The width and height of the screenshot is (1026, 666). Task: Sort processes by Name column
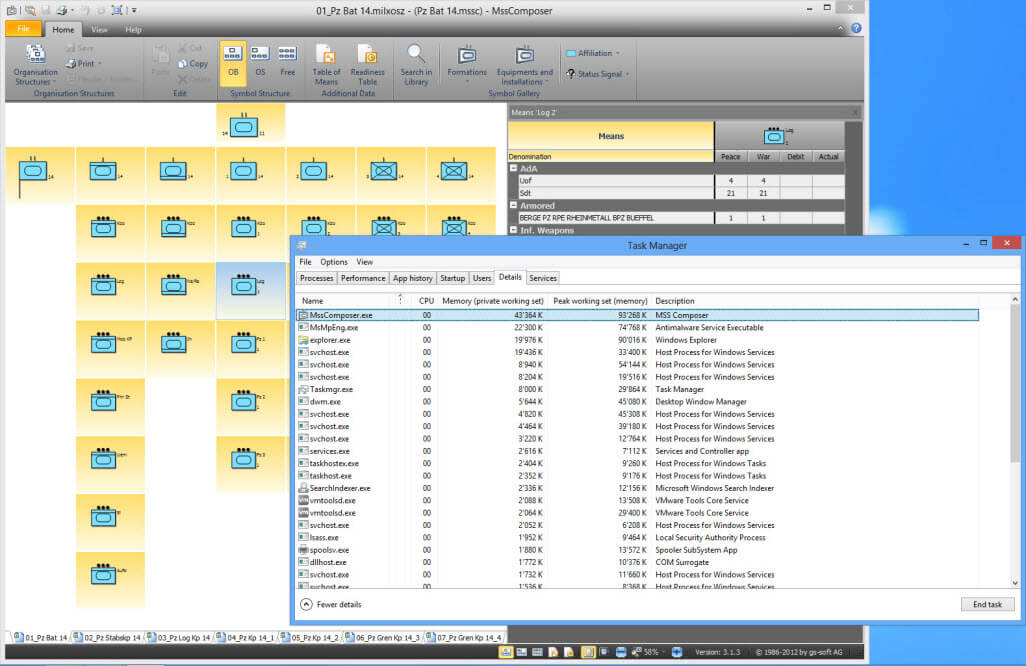[x=312, y=301]
